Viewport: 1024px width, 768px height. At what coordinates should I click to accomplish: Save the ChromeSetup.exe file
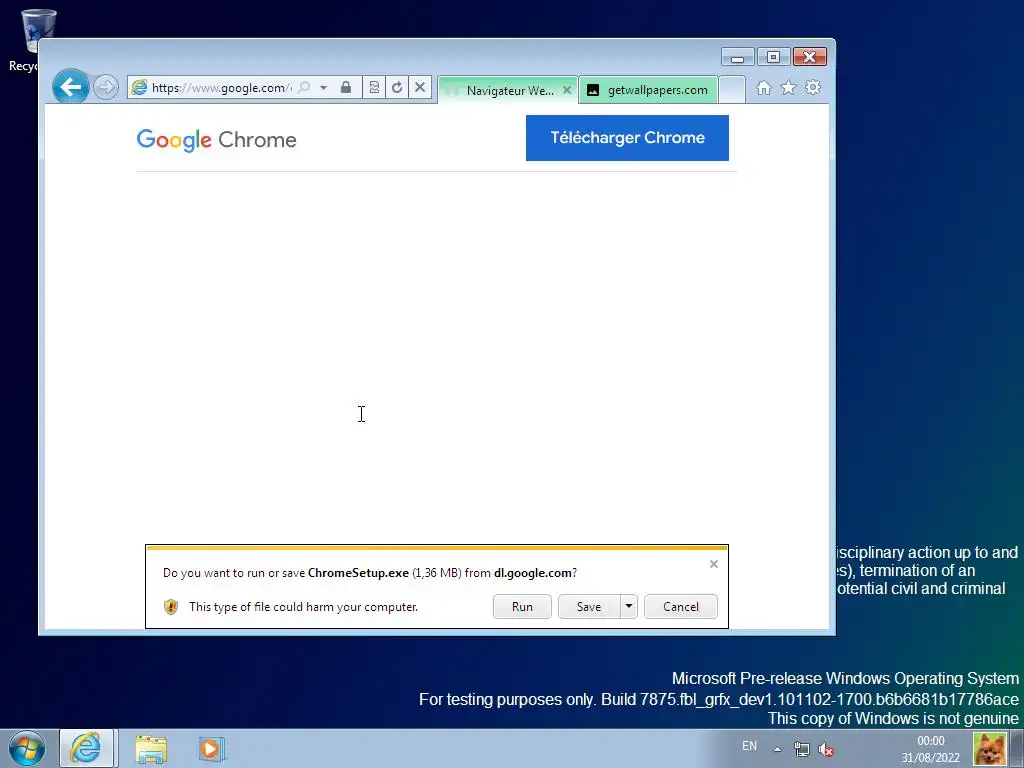(x=588, y=607)
